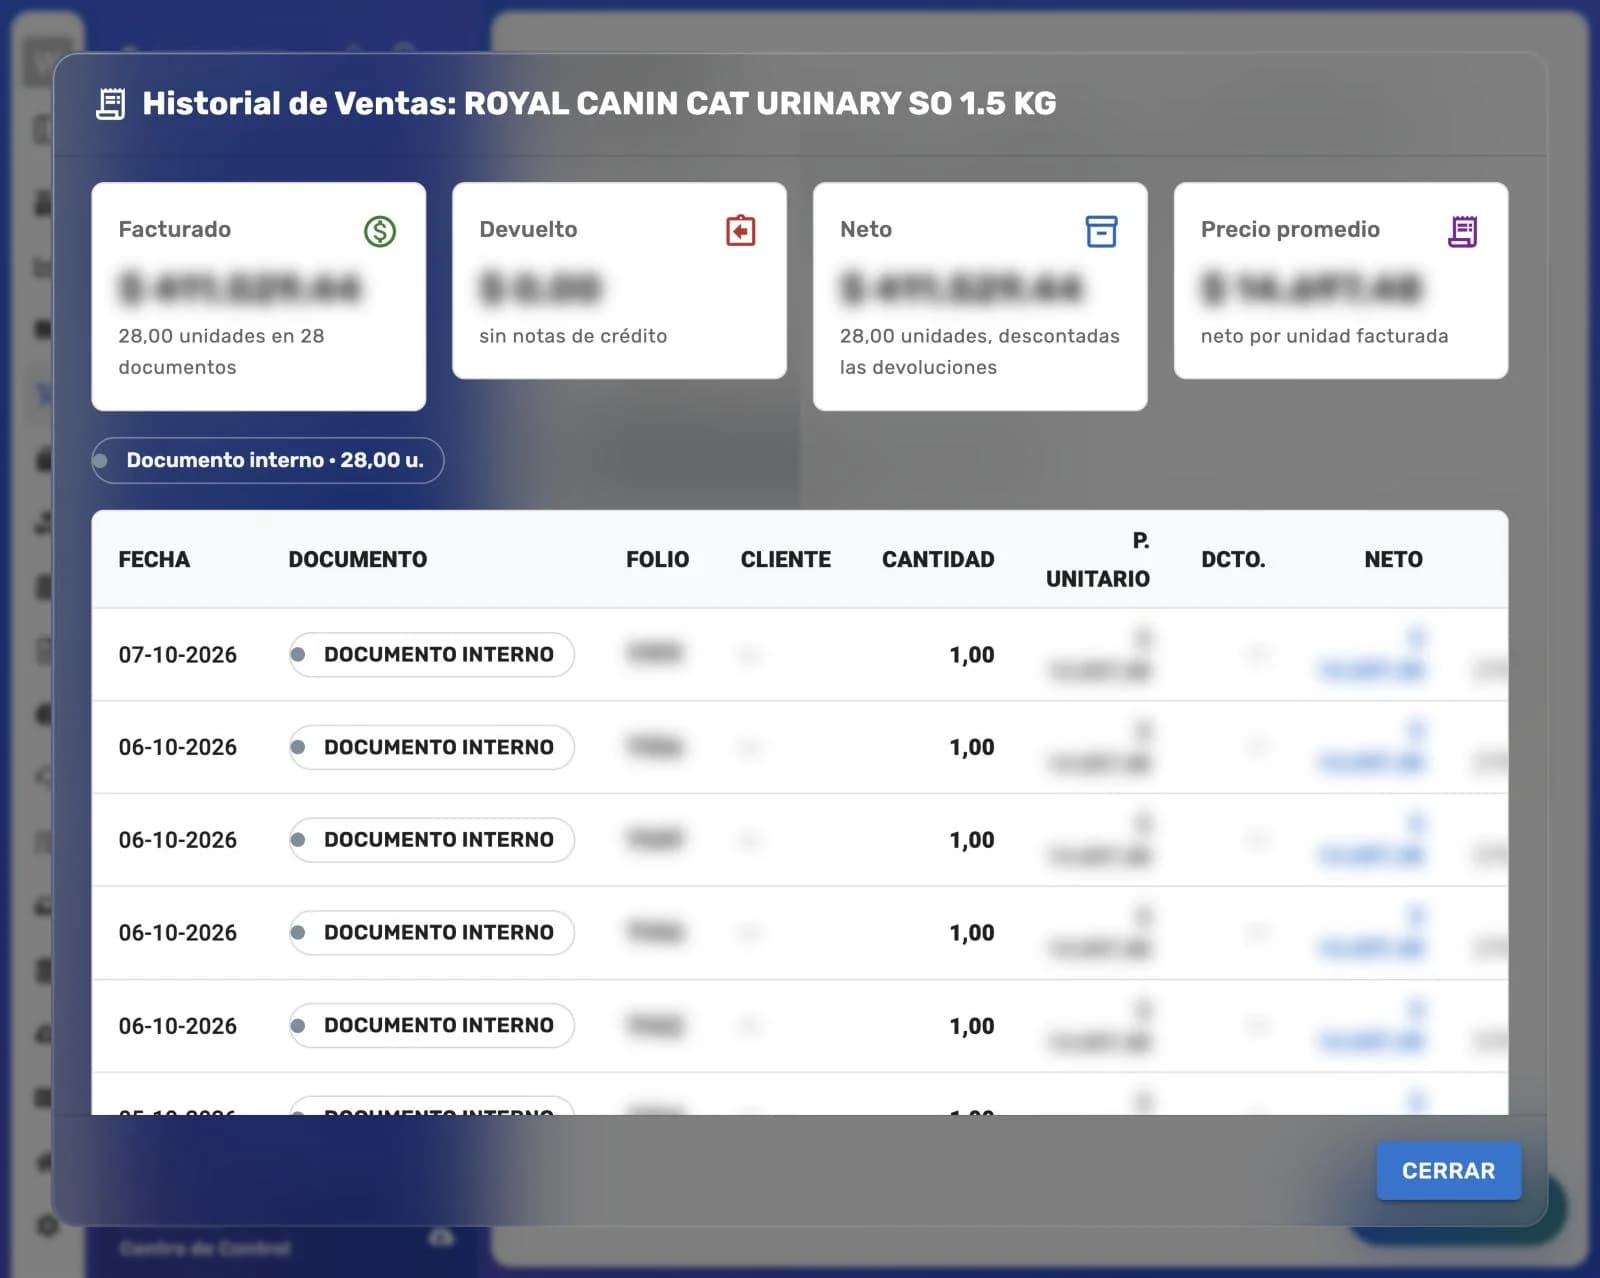
Task: Click the red return icon in Devuelto card
Action: coord(741,231)
